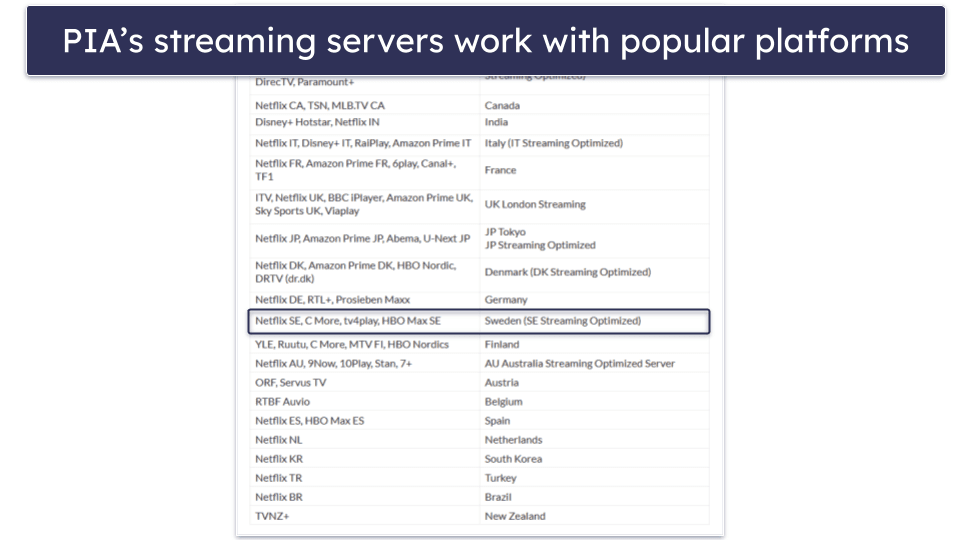Click 'Netflix JP, Amazon Prime JP, Abema' cell
The width and height of the screenshot is (960, 540).
(364, 239)
